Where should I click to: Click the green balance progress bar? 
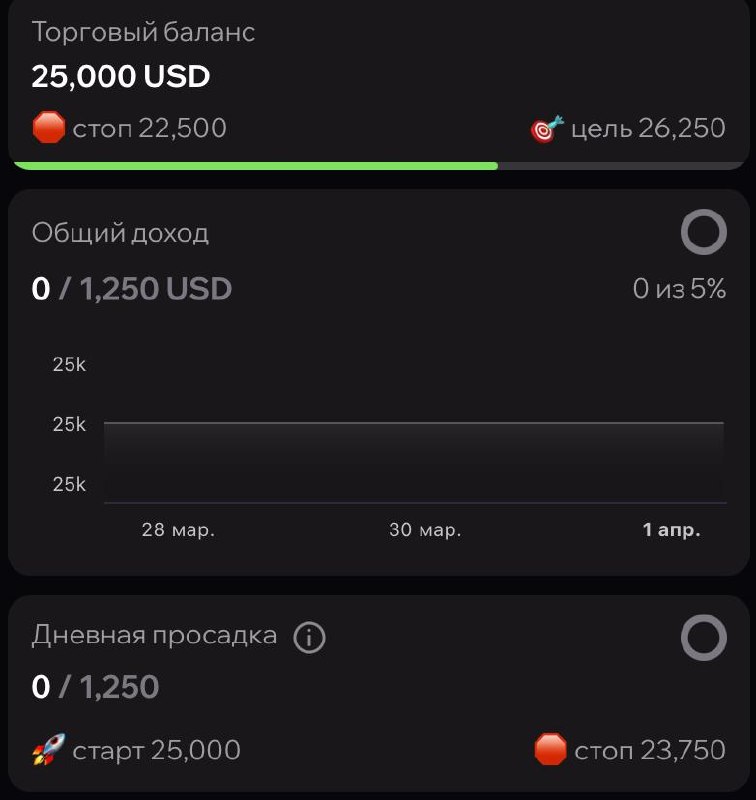coord(256,166)
